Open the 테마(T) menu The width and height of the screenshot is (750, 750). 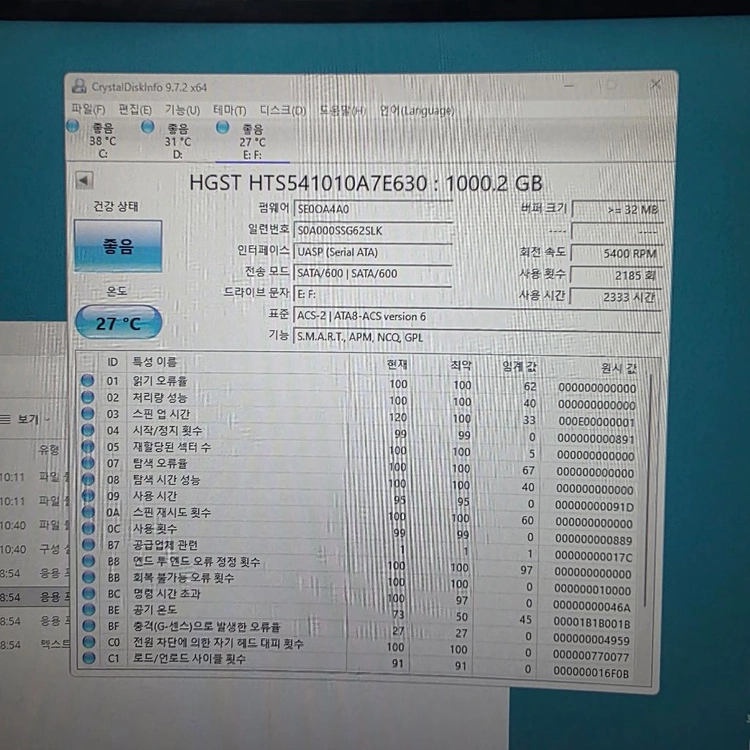230,110
